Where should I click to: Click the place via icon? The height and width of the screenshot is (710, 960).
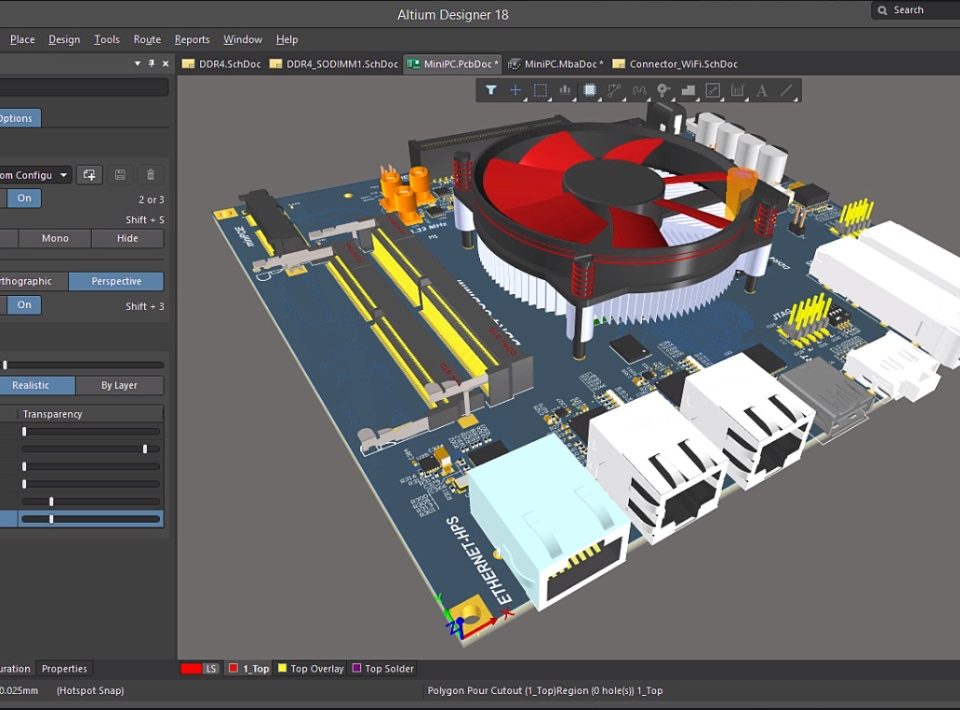(x=663, y=91)
